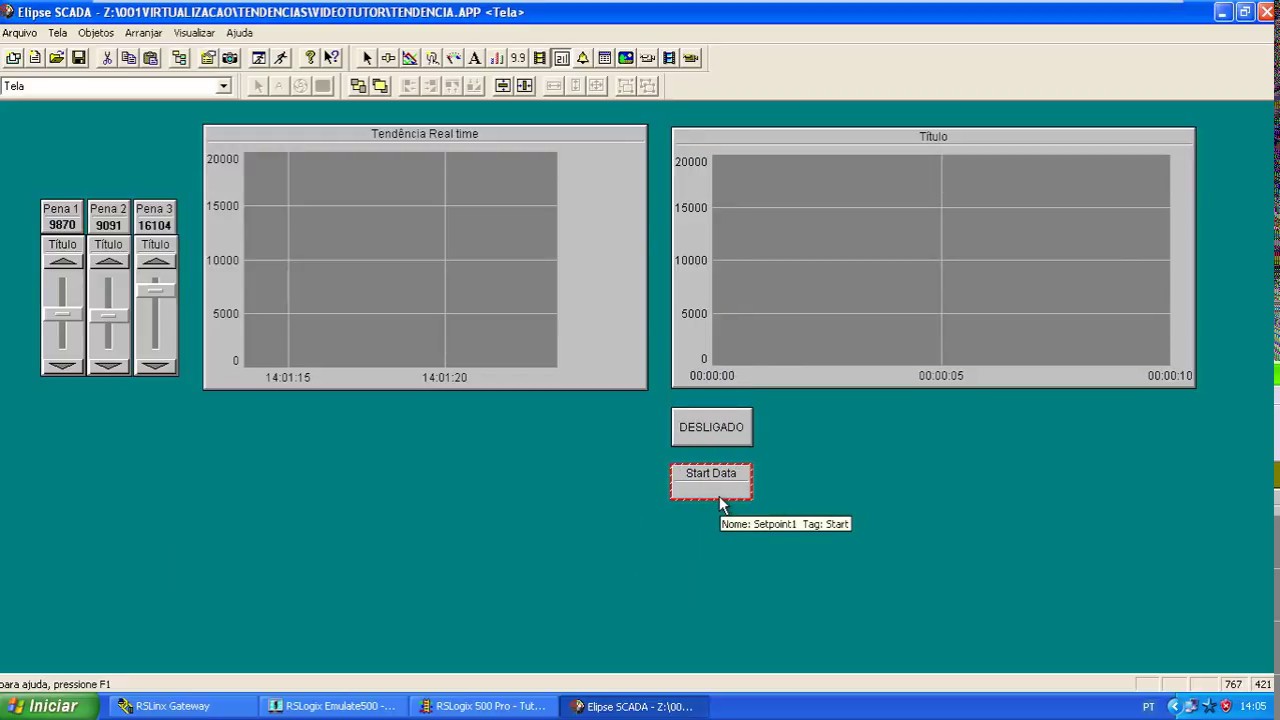Open the Tela screen selector dropdown

tap(224, 86)
